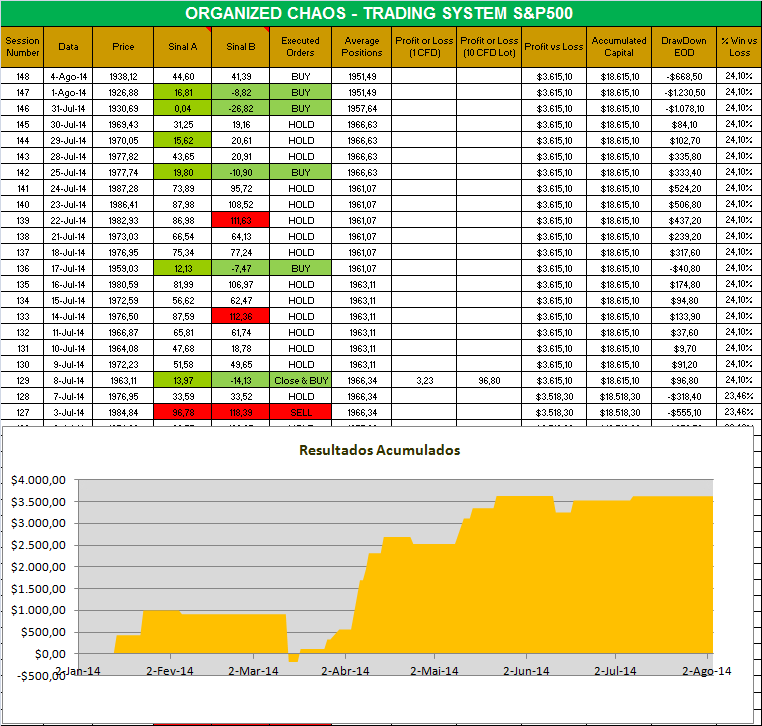
Task: Select the Accumulated Capital column header
Action: 619,47
